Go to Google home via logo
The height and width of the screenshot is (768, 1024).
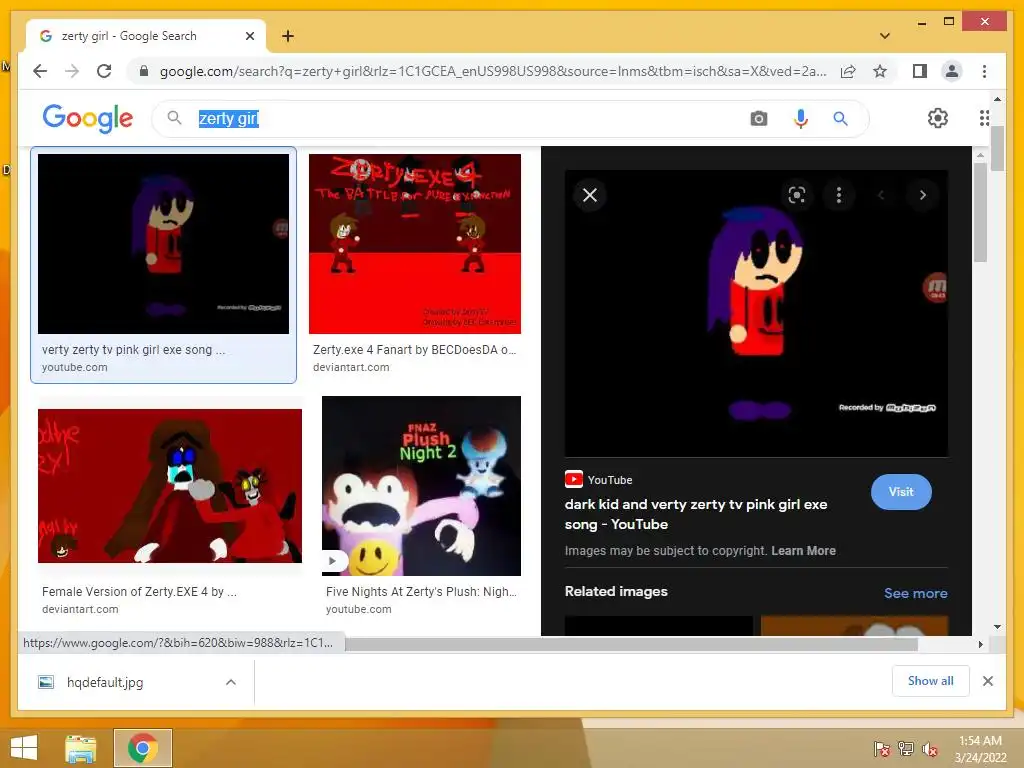point(88,118)
